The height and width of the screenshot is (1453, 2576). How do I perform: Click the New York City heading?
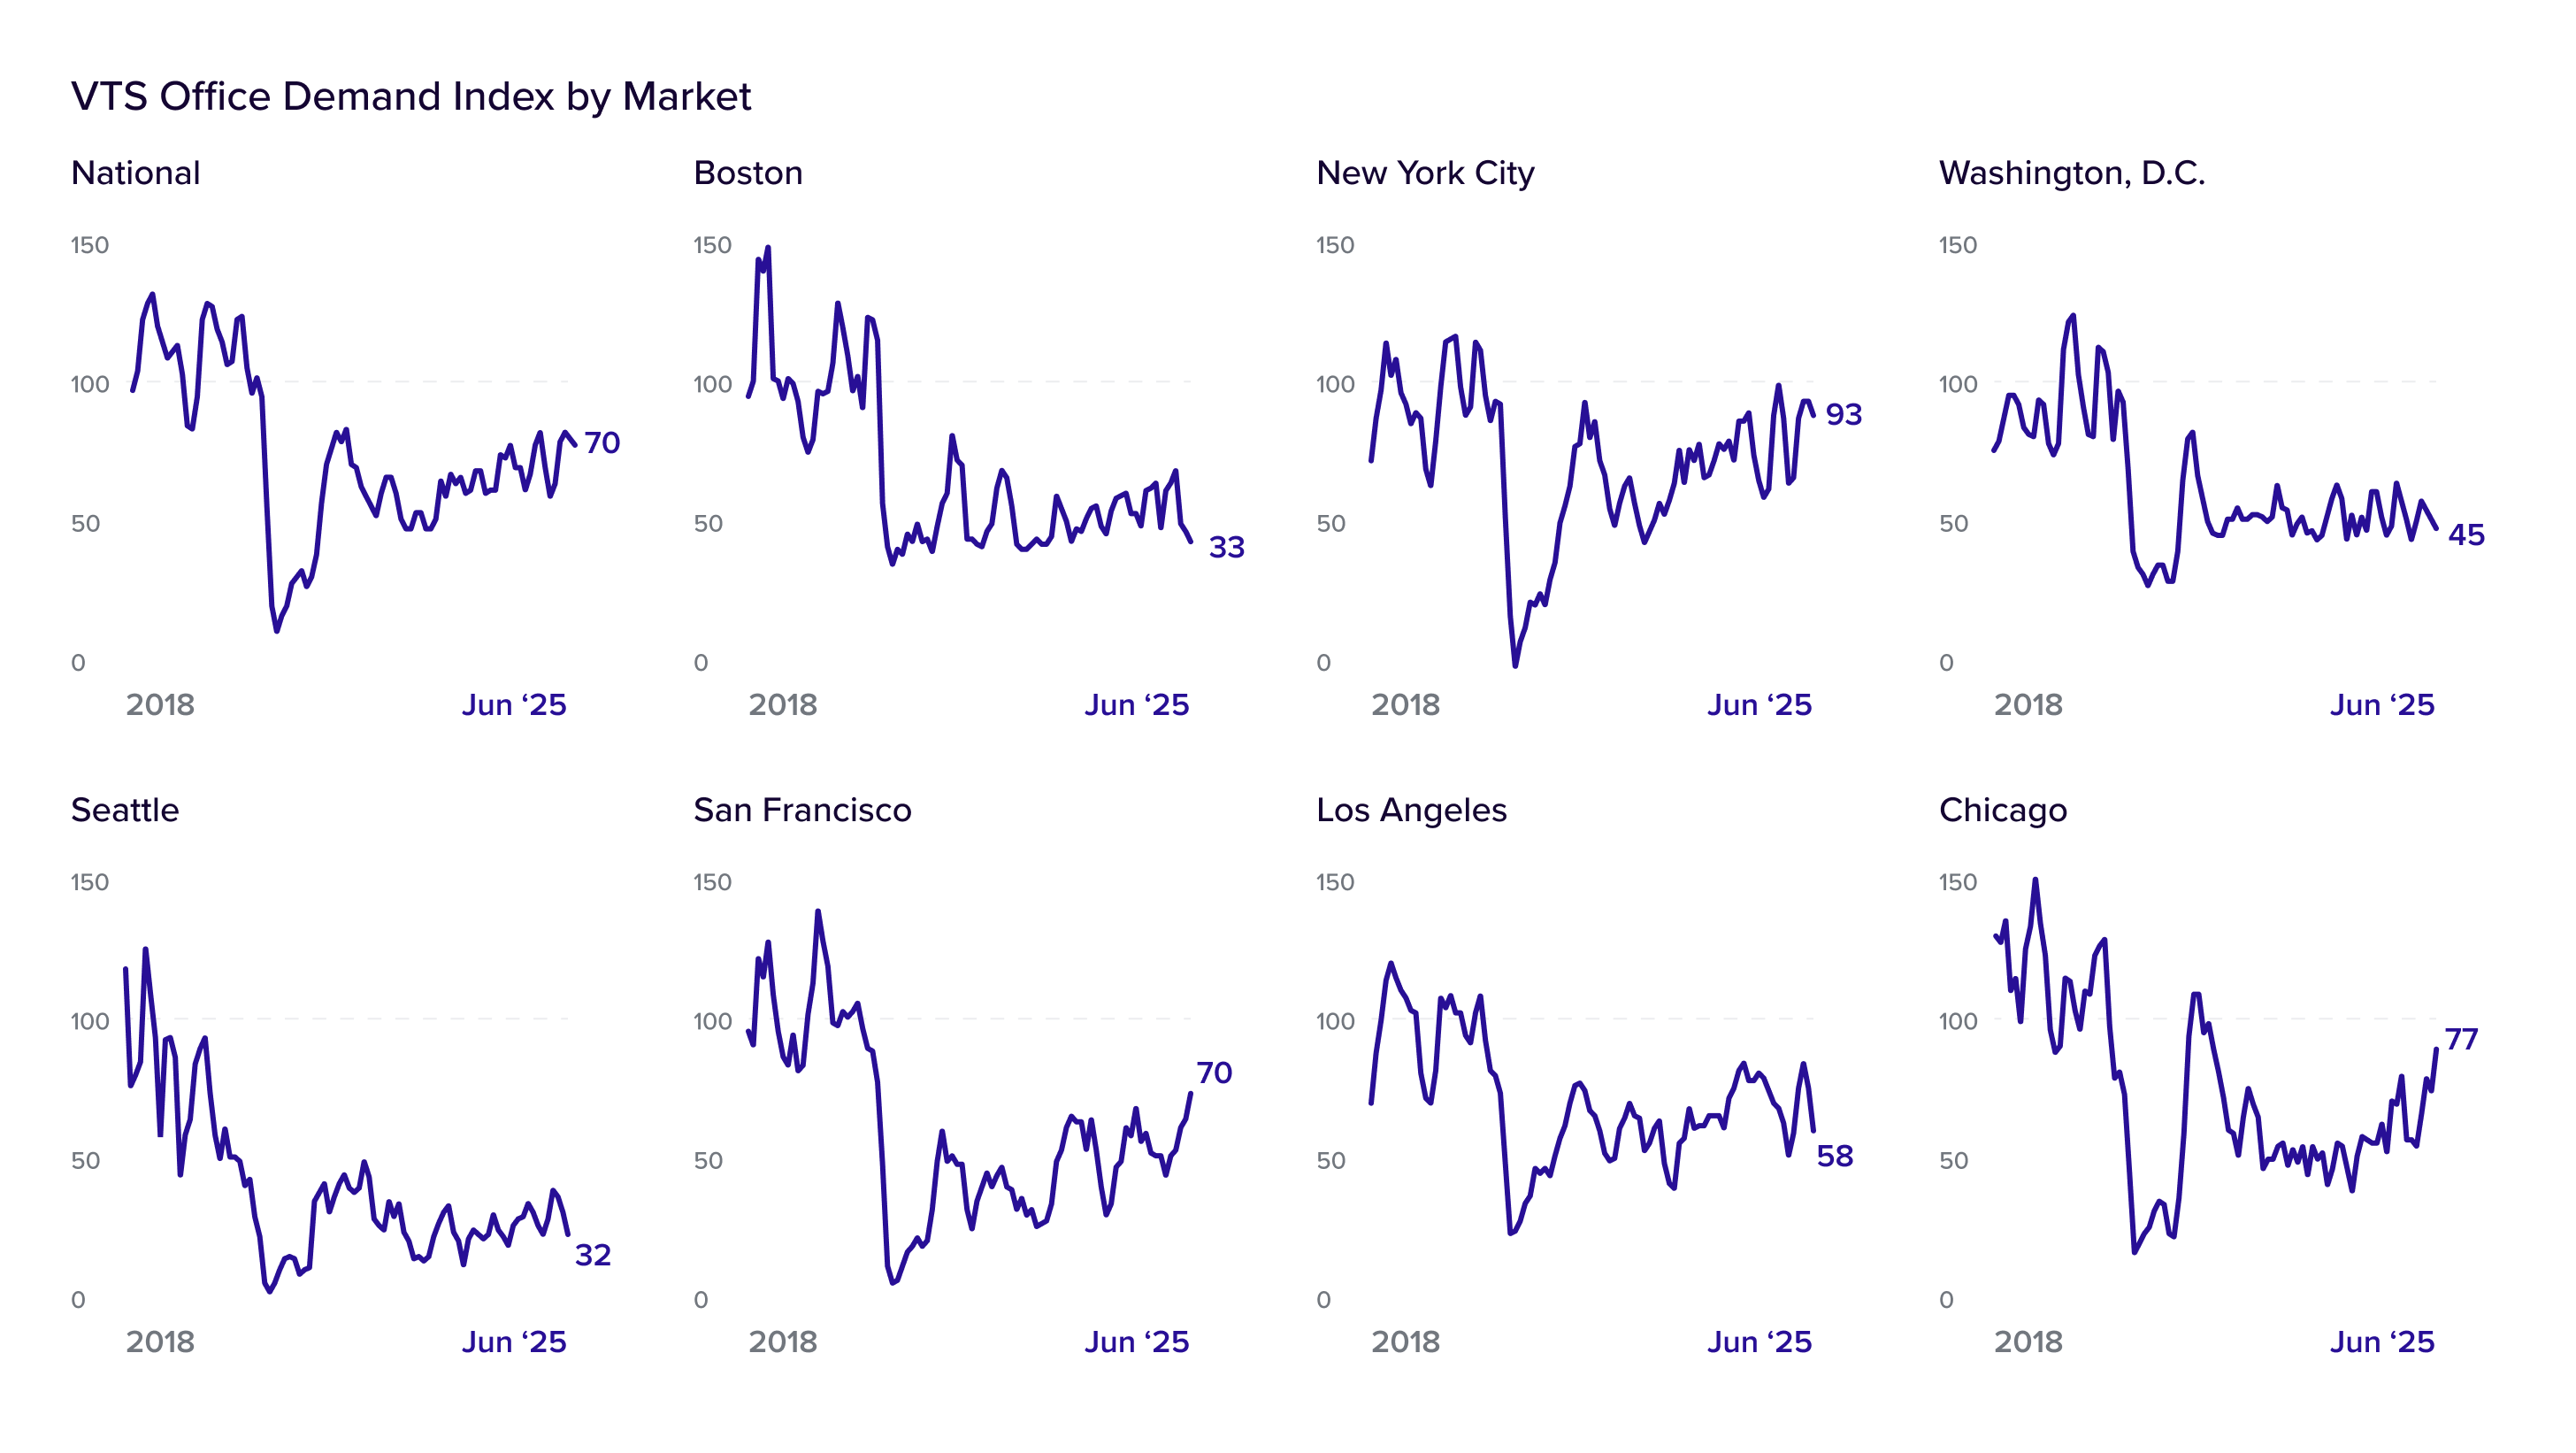coord(1425,174)
